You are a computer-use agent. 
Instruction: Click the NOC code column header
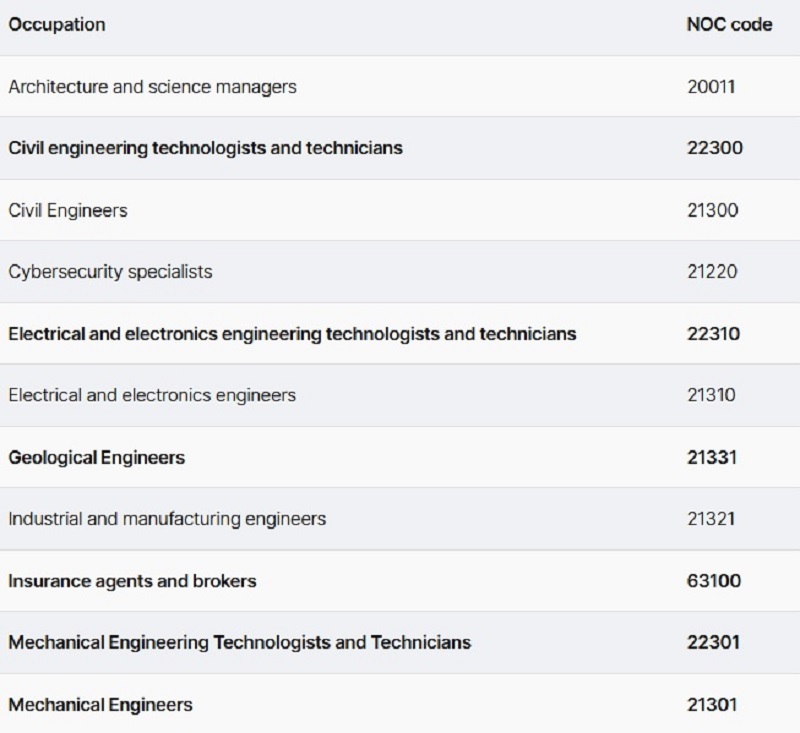click(729, 25)
